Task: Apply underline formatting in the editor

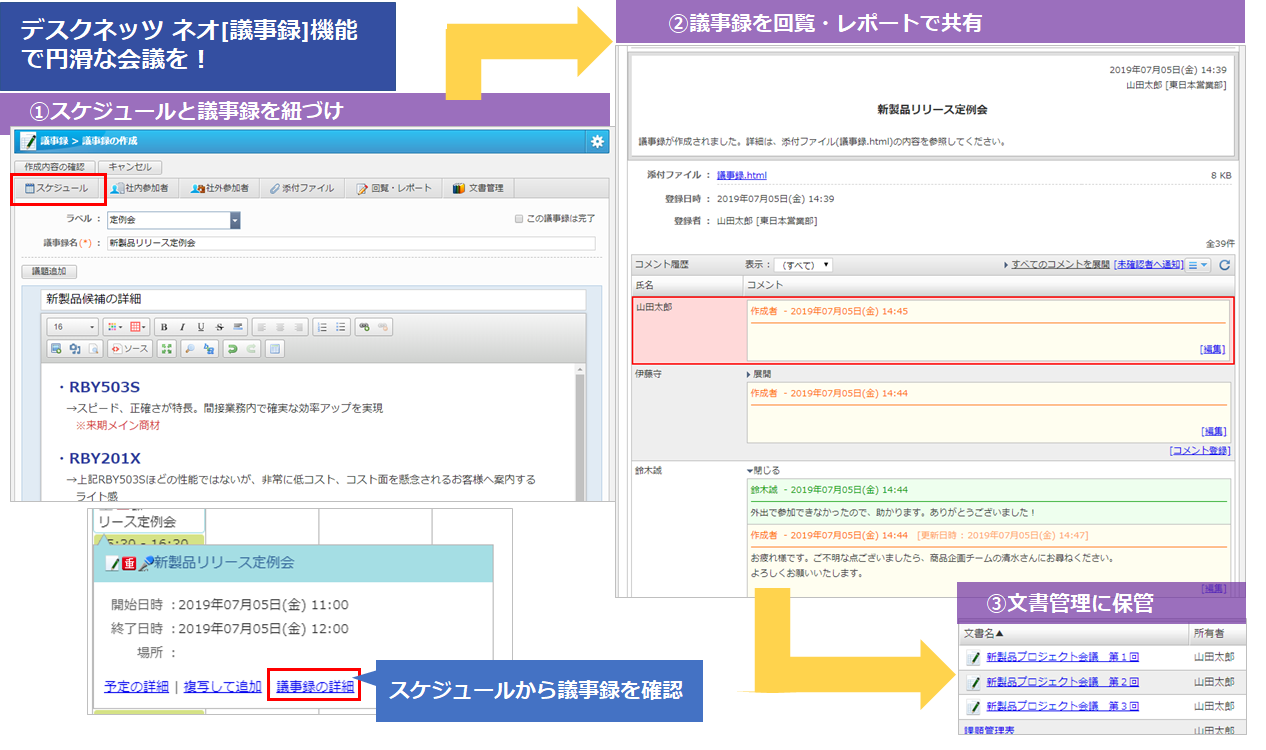Action: point(200,327)
